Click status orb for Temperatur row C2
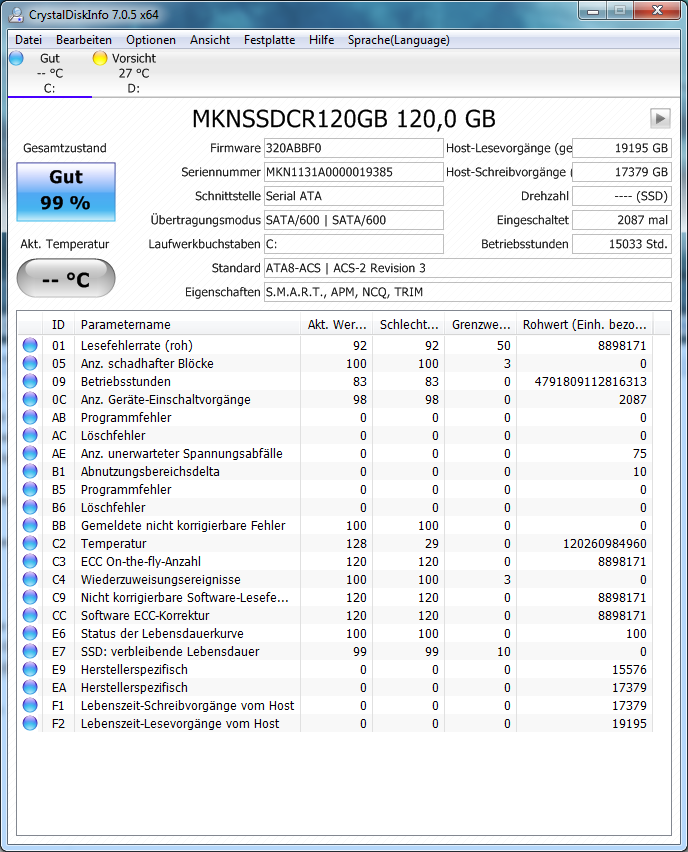Screen dimensions: 688x852 [30, 543]
